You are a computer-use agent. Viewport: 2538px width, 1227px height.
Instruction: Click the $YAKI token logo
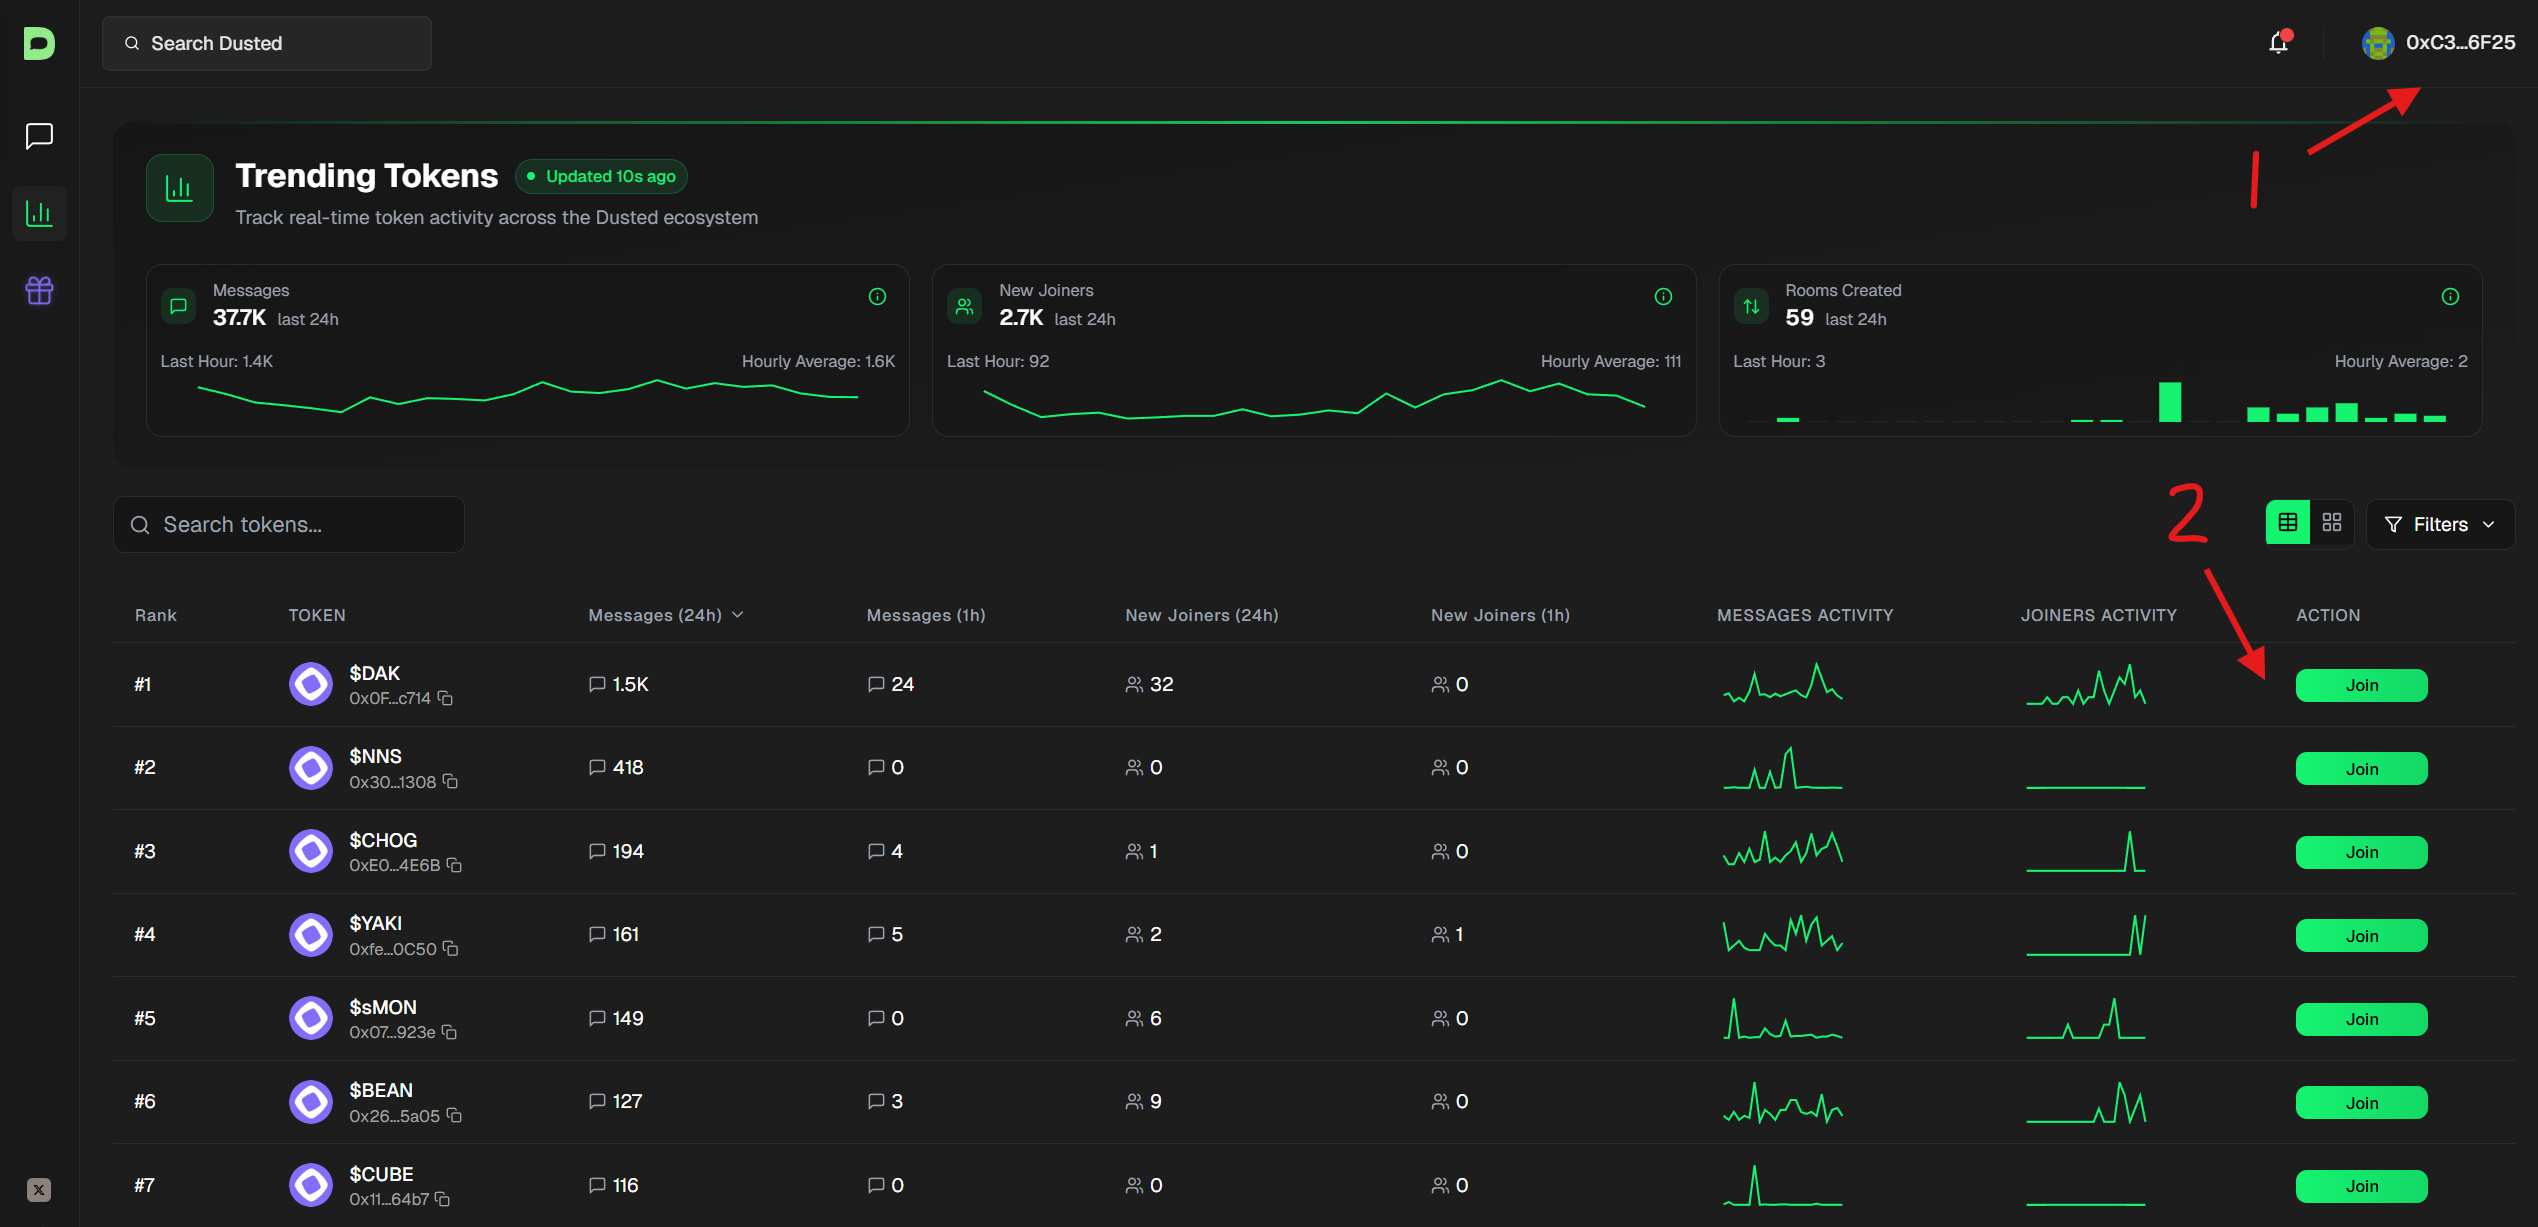click(311, 935)
